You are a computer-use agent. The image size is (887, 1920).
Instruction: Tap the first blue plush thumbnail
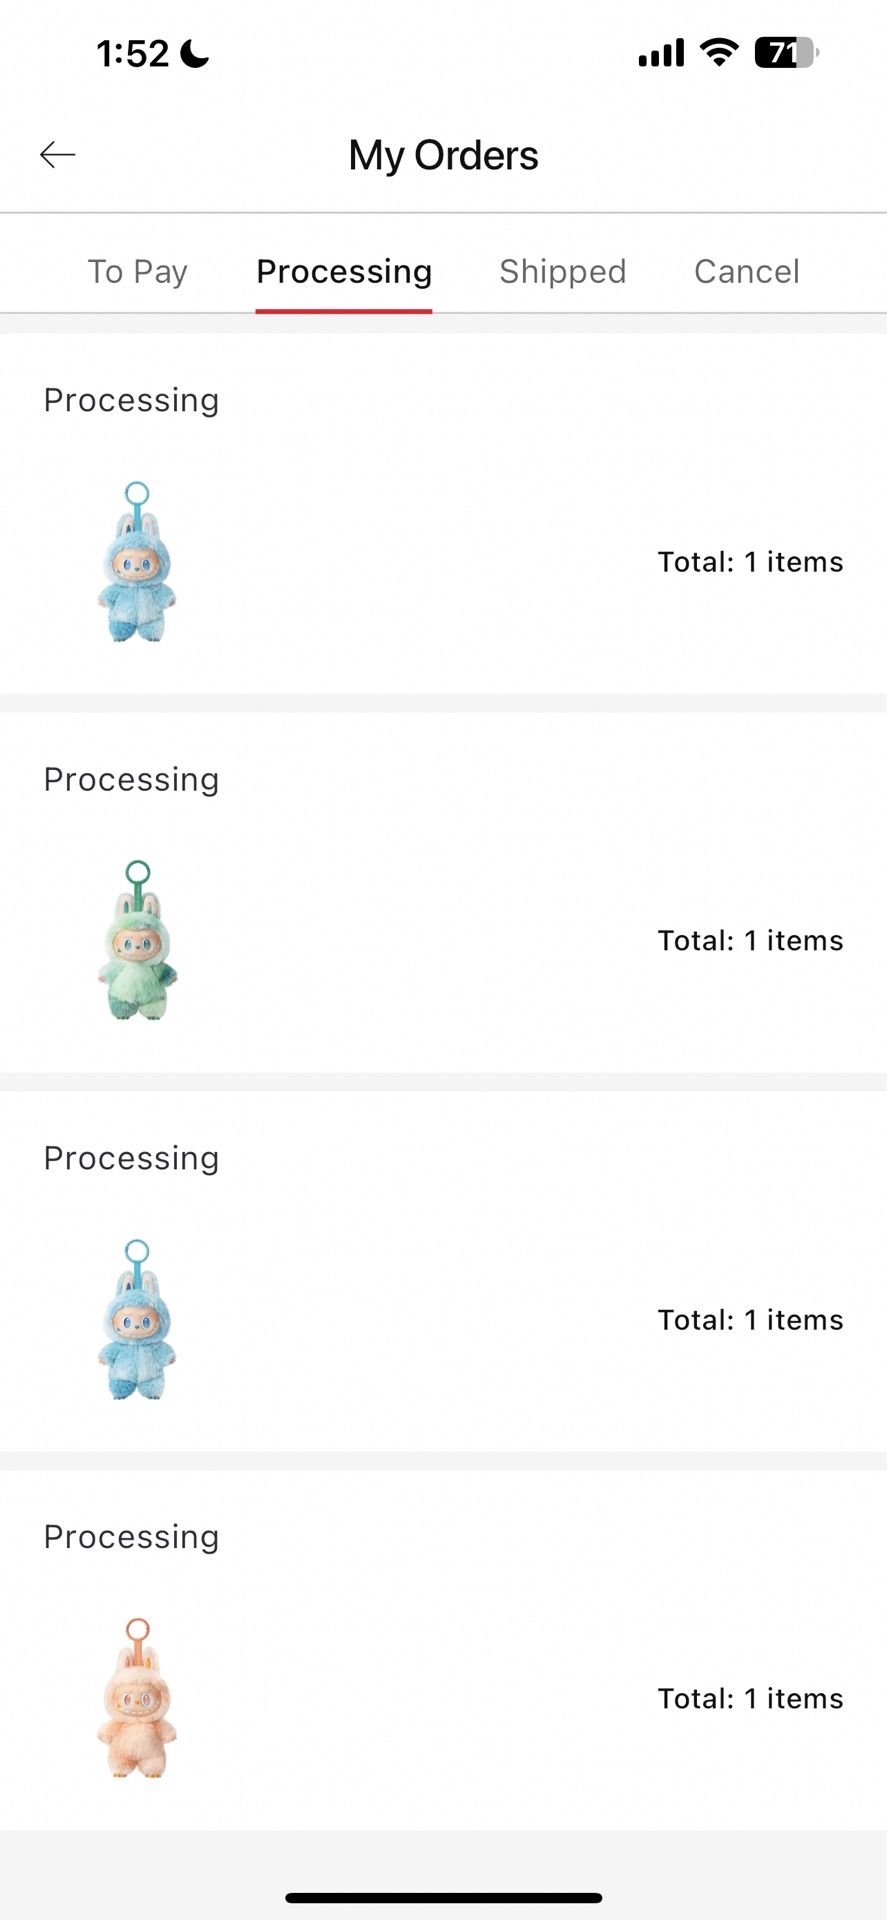click(x=137, y=561)
